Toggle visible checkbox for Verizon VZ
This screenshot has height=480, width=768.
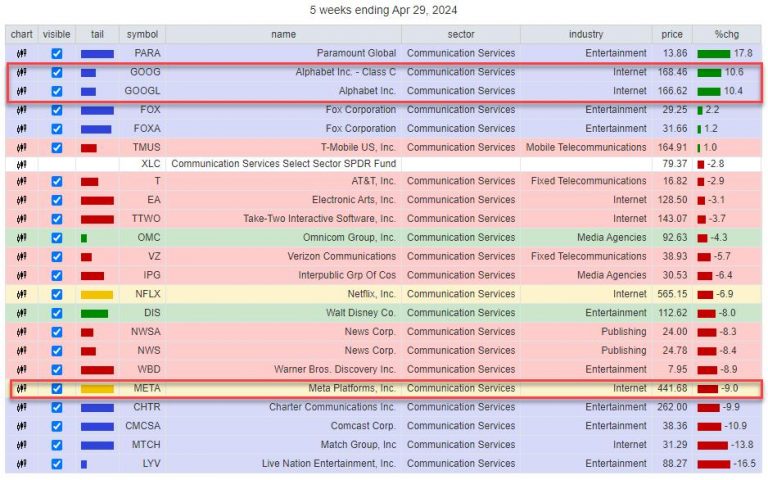pos(57,257)
